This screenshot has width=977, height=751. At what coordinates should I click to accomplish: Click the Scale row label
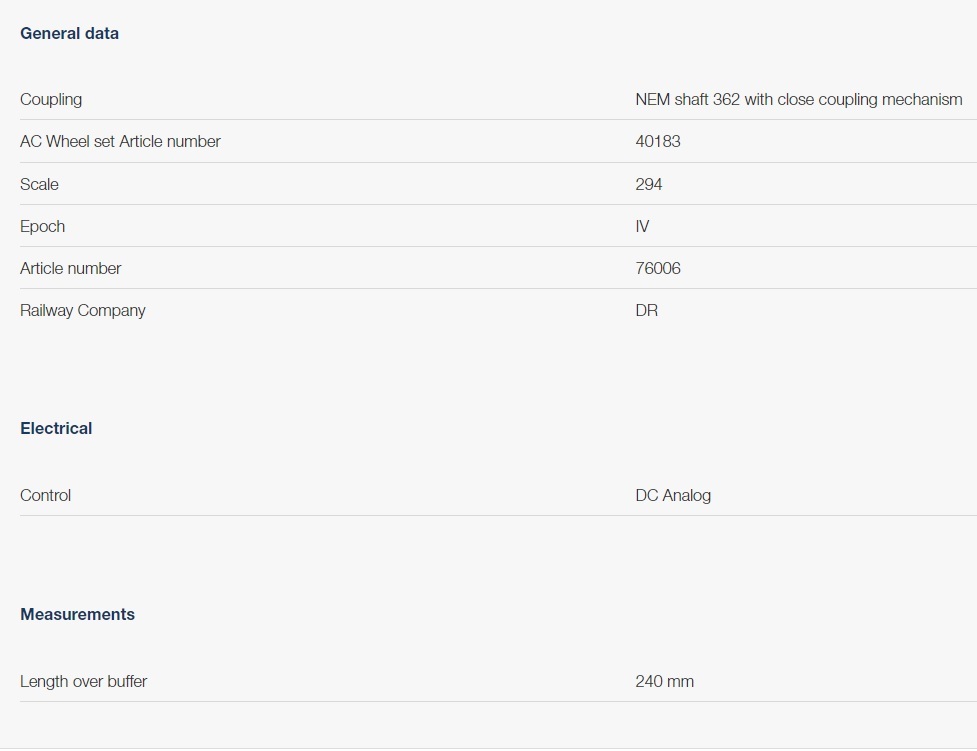[39, 184]
